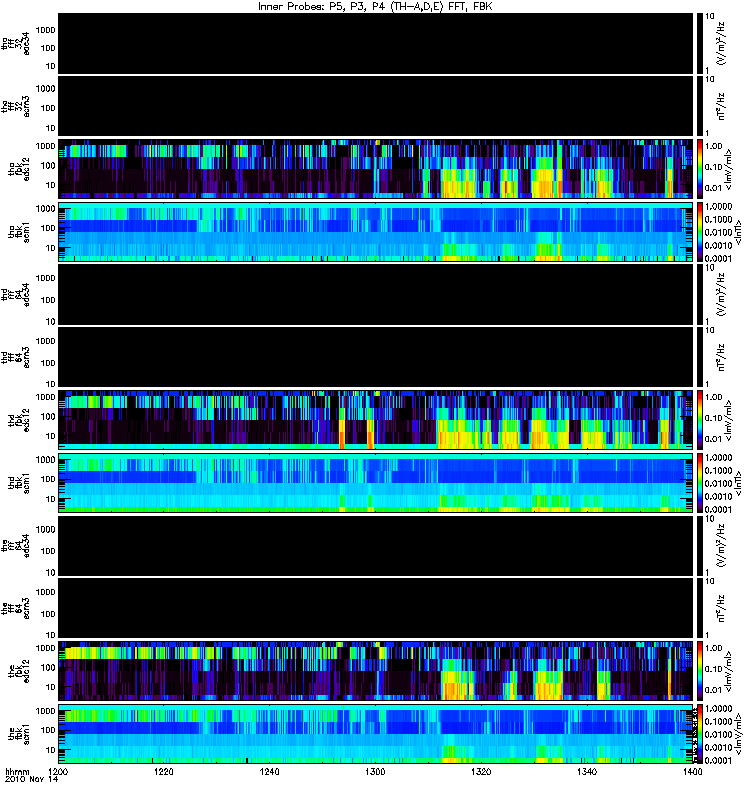
Task: Click the '(V/m)²/Hz' unit label beside tha edc34
Action: 721,43
